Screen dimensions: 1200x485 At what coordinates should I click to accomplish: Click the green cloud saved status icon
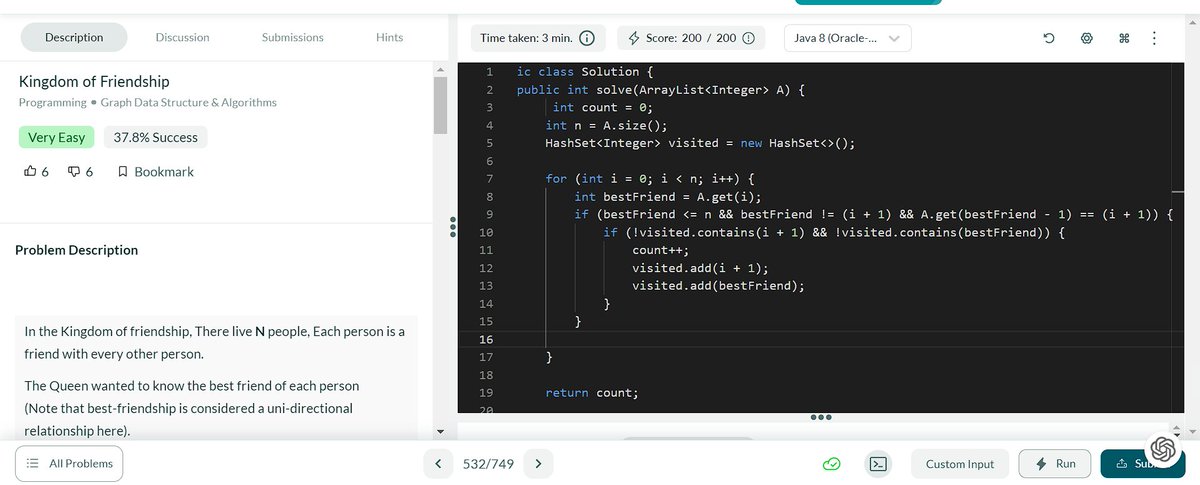pyautogui.click(x=831, y=464)
